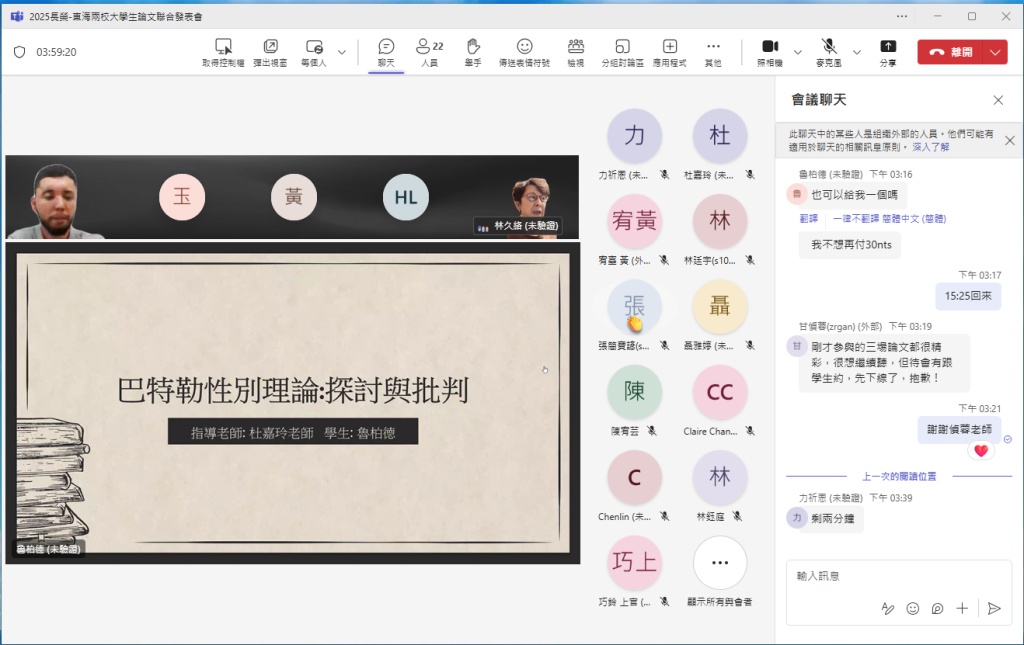Click the presenter video beside the 玉 avatar
Viewport: 1024px width, 645px height.
(x=56, y=199)
